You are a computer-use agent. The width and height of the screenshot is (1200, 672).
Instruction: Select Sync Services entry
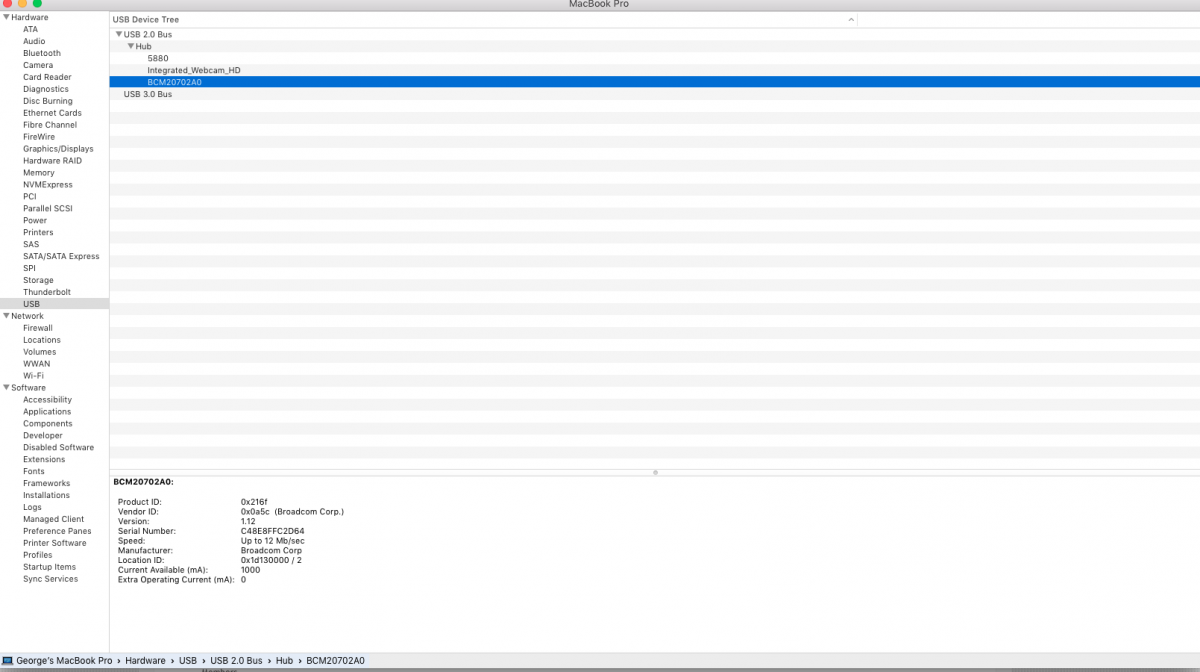pos(50,579)
